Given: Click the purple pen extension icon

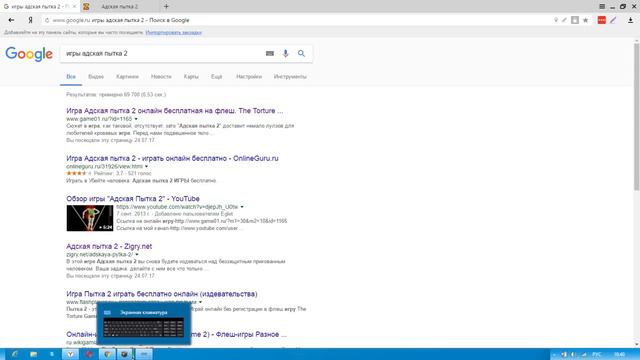Looking at the screenshot, I should coord(613,20).
